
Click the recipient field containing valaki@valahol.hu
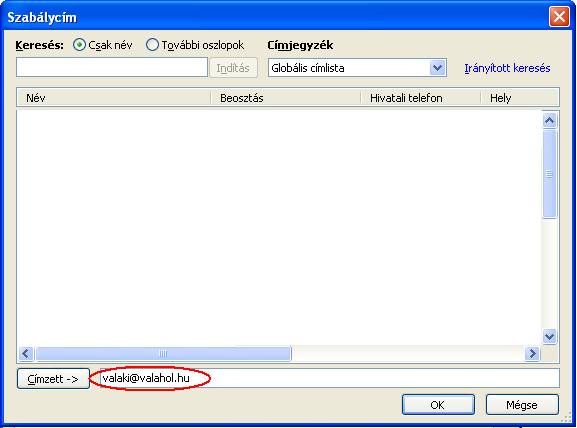pos(329,378)
